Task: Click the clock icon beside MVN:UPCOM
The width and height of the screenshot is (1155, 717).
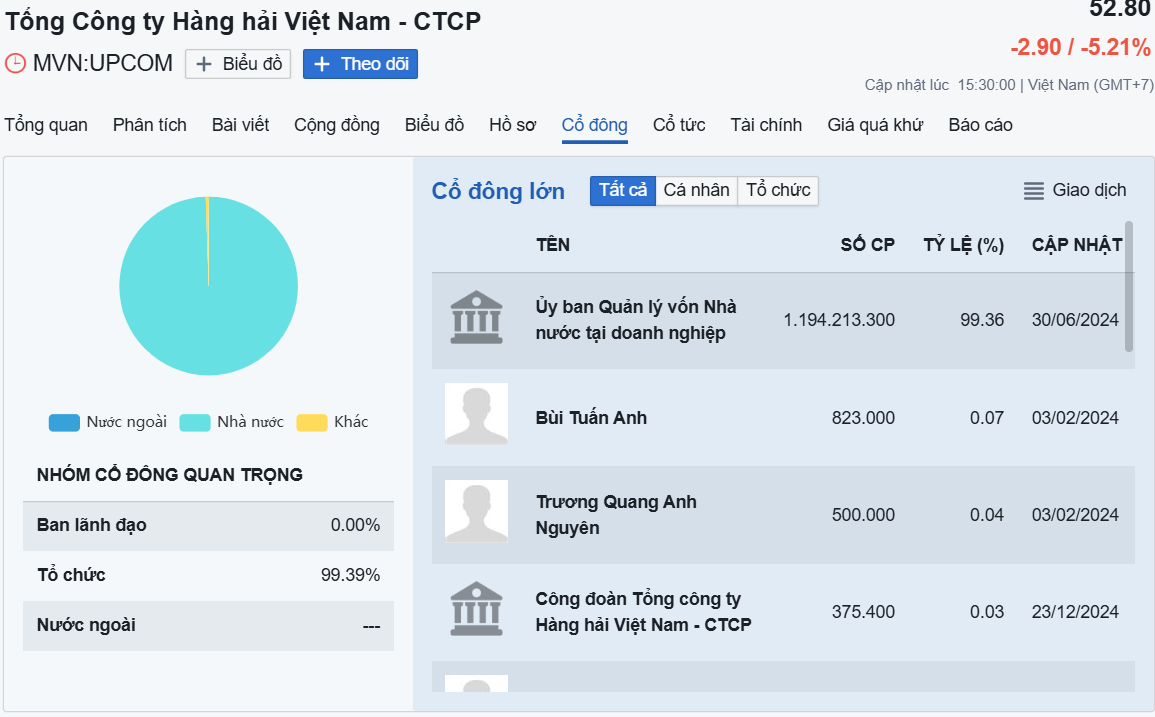Action: [15, 63]
